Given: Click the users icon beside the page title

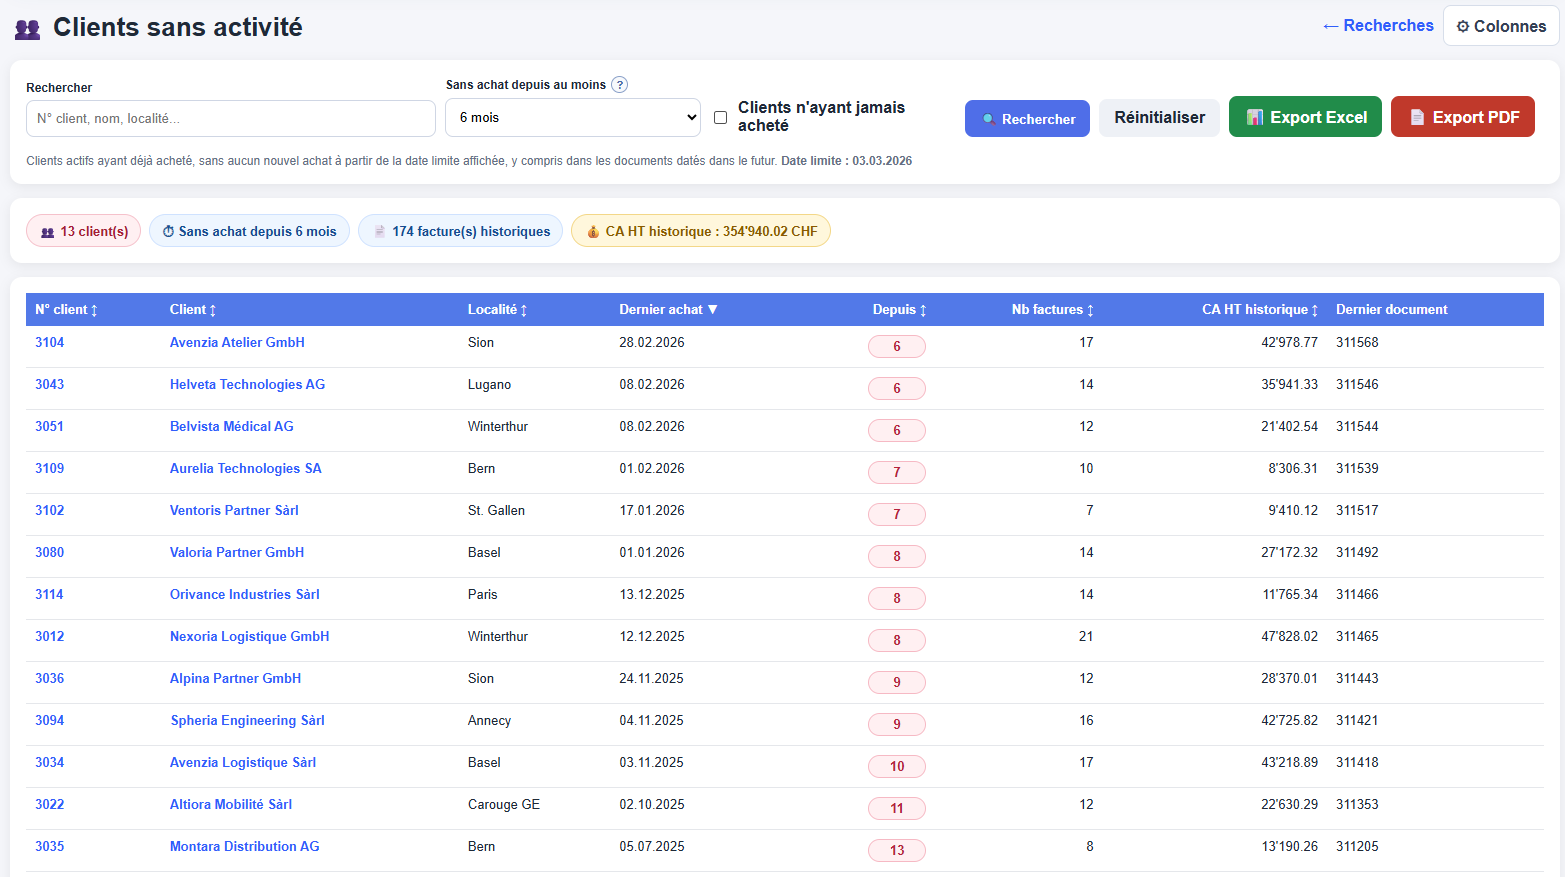Looking at the screenshot, I should click(28, 29).
